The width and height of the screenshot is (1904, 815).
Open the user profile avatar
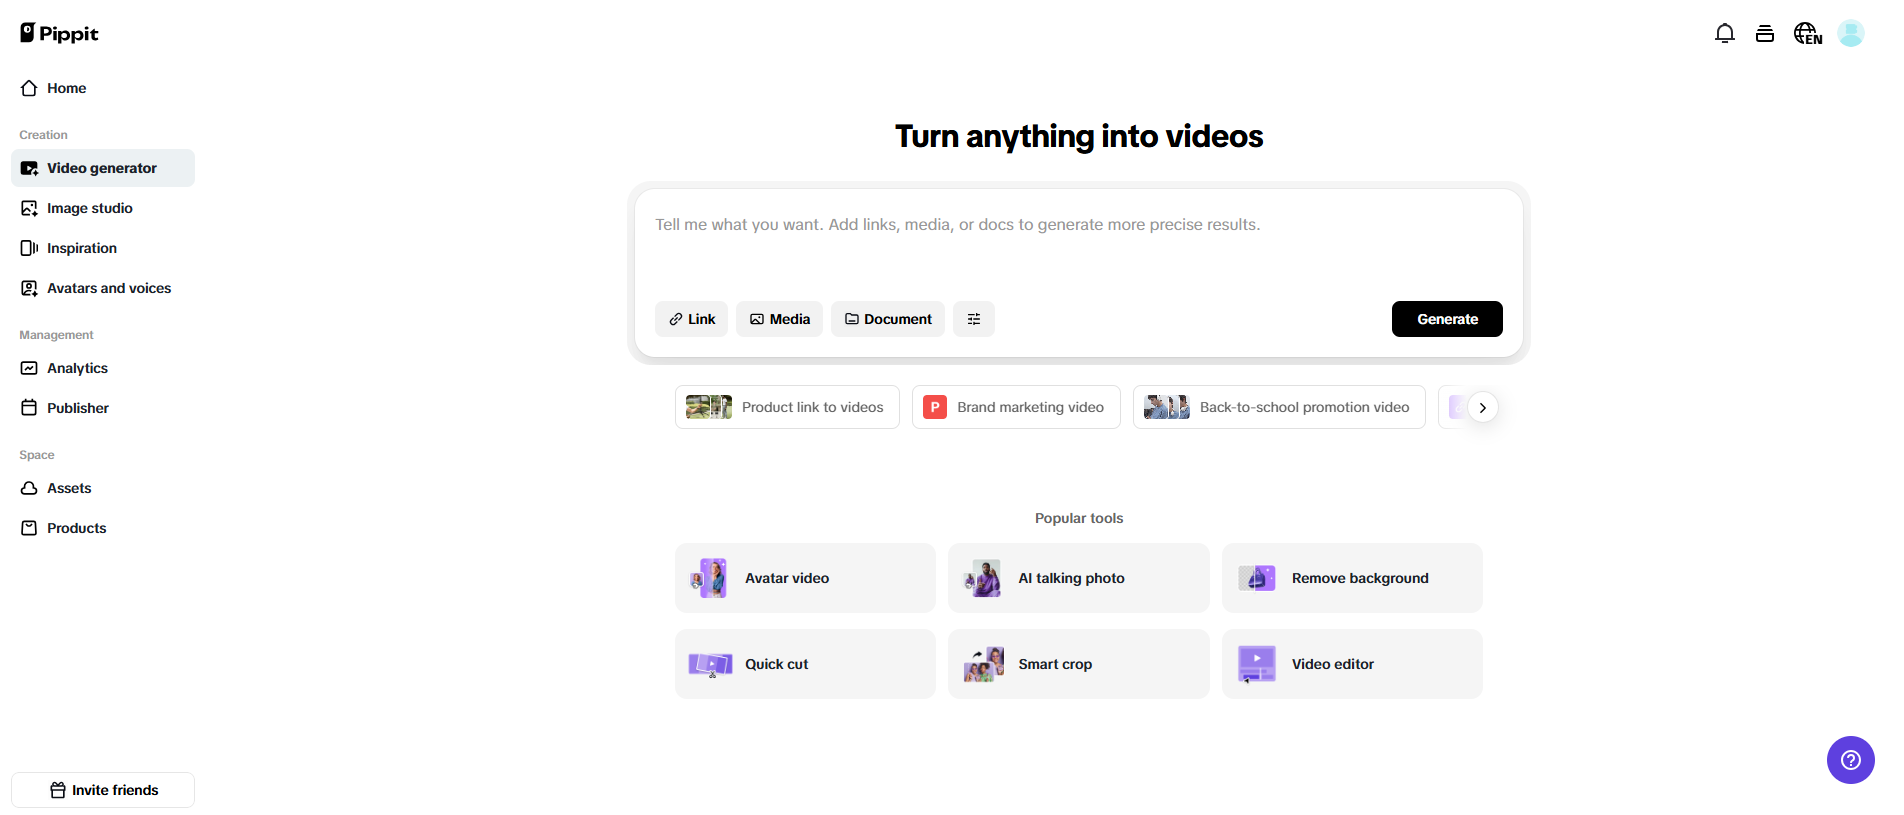(1851, 33)
